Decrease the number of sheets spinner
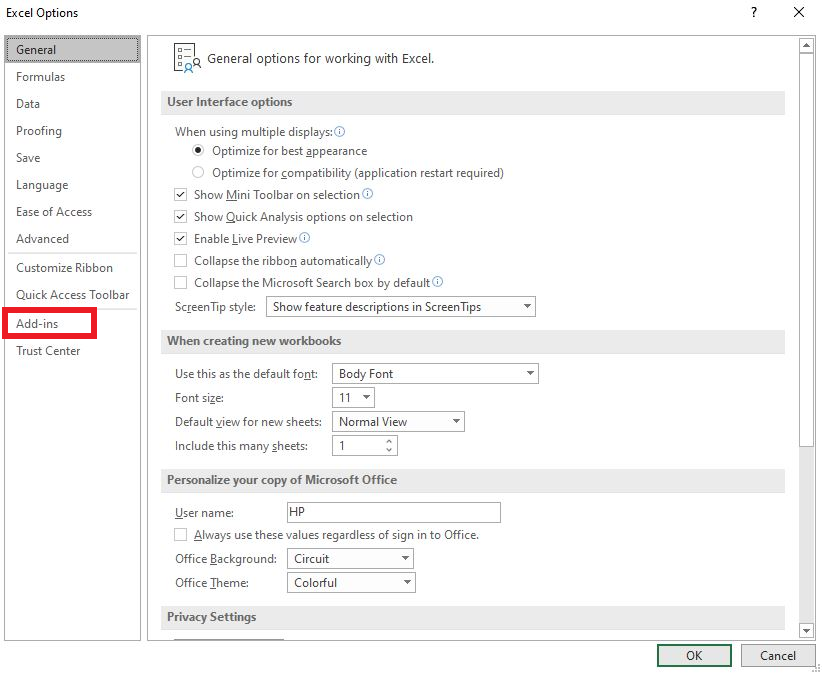Image resolution: width=822 pixels, height=673 pixels. pyautogui.click(x=389, y=450)
